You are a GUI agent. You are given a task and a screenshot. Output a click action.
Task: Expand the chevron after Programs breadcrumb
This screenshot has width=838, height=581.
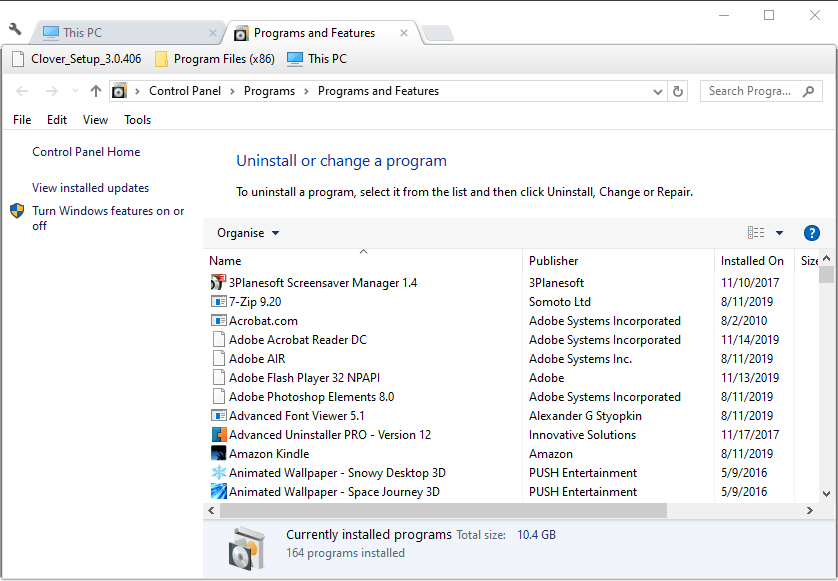(306, 91)
